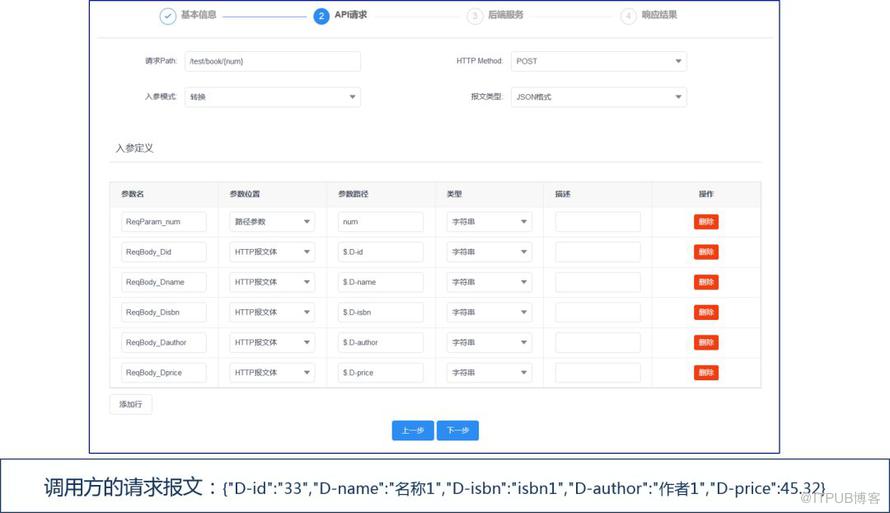Open the HTTP Method POST dropdown

(x=599, y=61)
